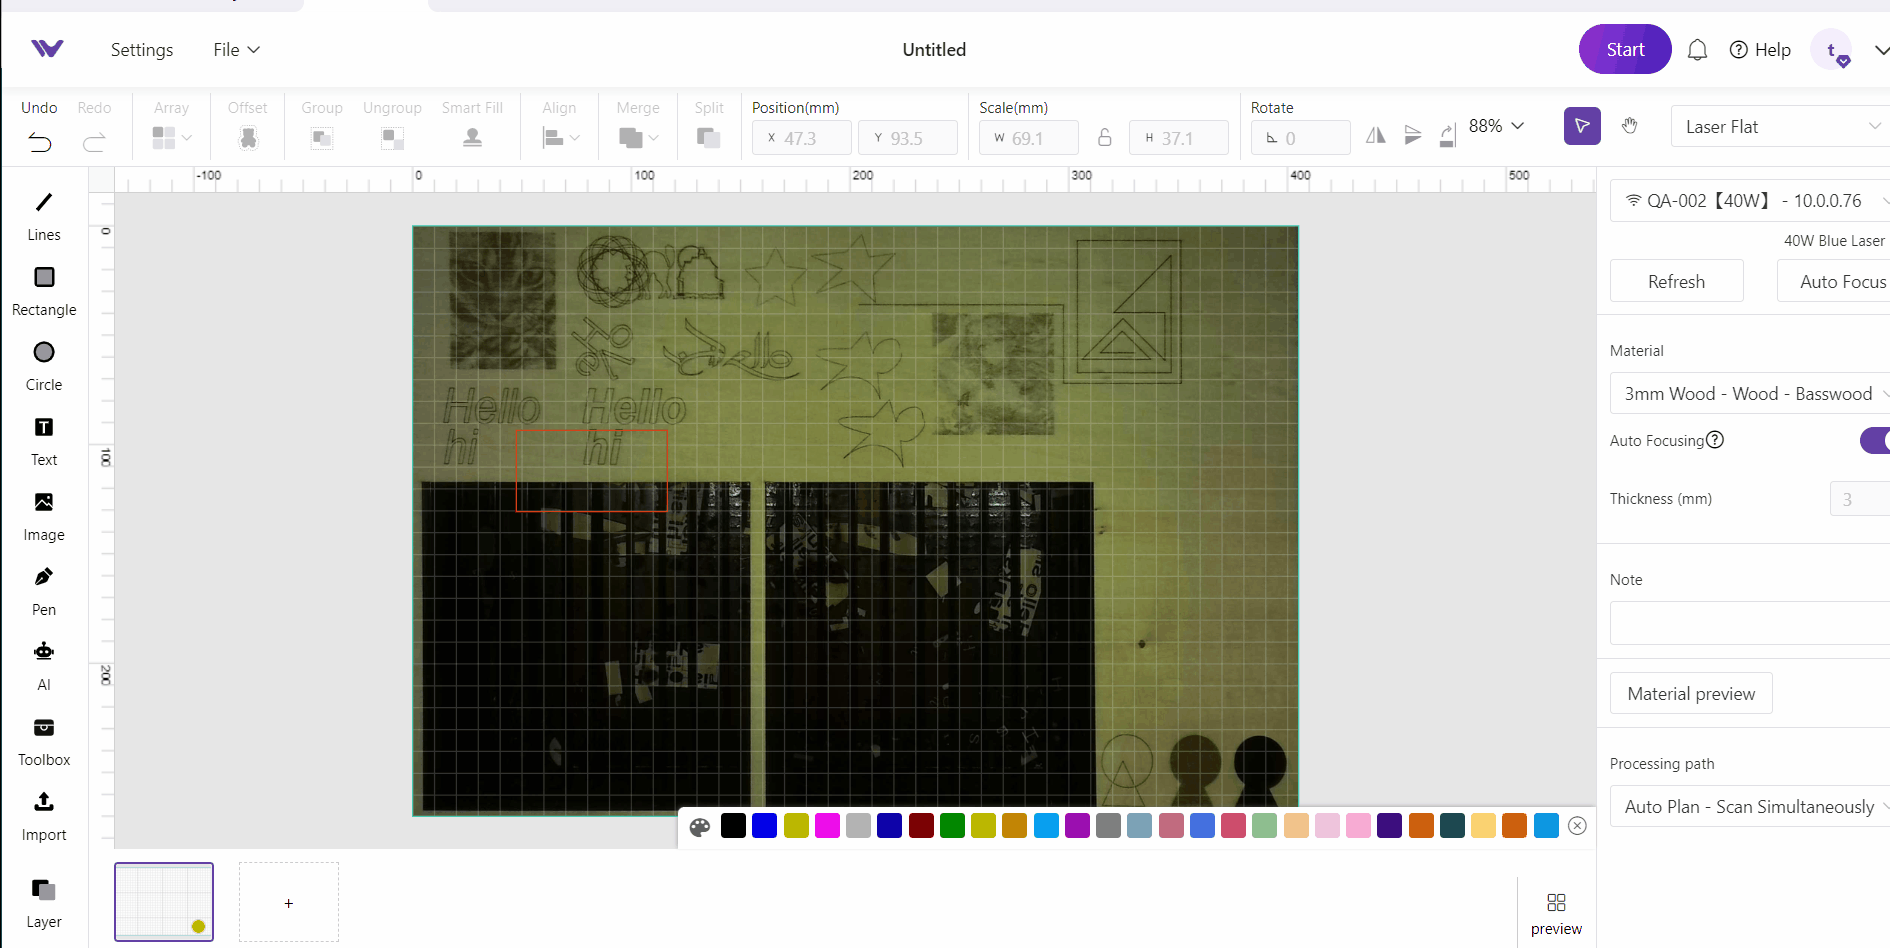Click the app logo
Image resolution: width=1890 pixels, height=948 pixels.
point(47,49)
